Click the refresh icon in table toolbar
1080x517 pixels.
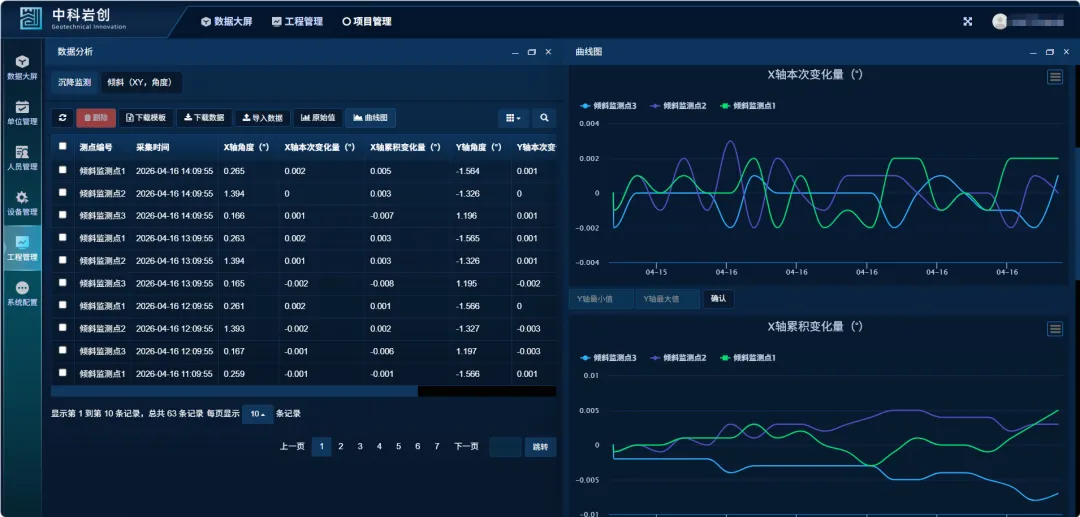click(62, 118)
